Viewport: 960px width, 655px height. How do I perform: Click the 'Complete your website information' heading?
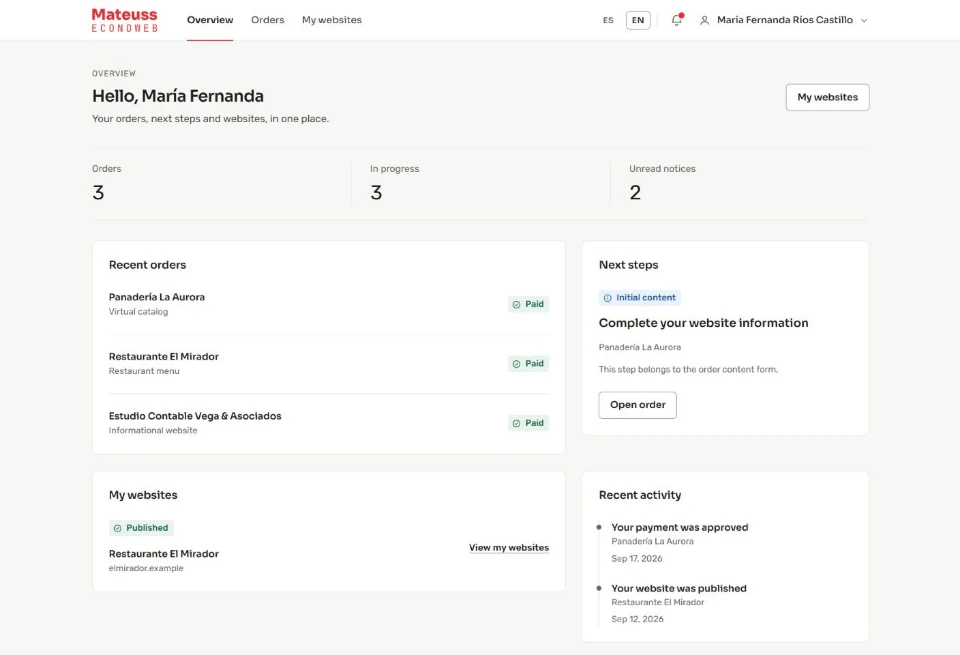pyautogui.click(x=703, y=323)
